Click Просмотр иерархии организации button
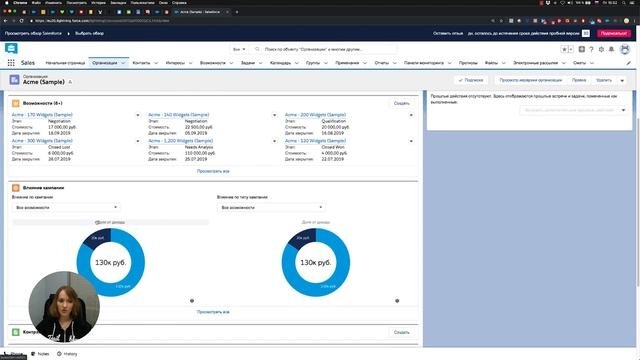 point(531,80)
